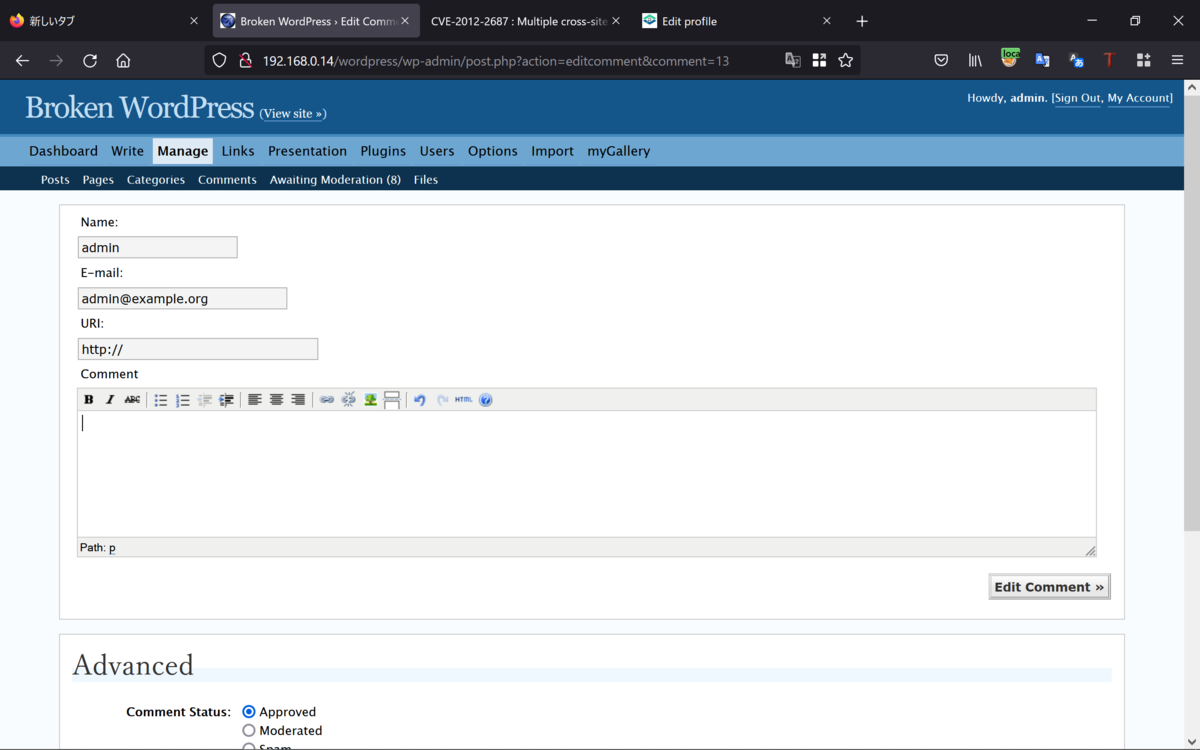Go to the Files submenu
The height and width of the screenshot is (750, 1200).
(x=426, y=180)
